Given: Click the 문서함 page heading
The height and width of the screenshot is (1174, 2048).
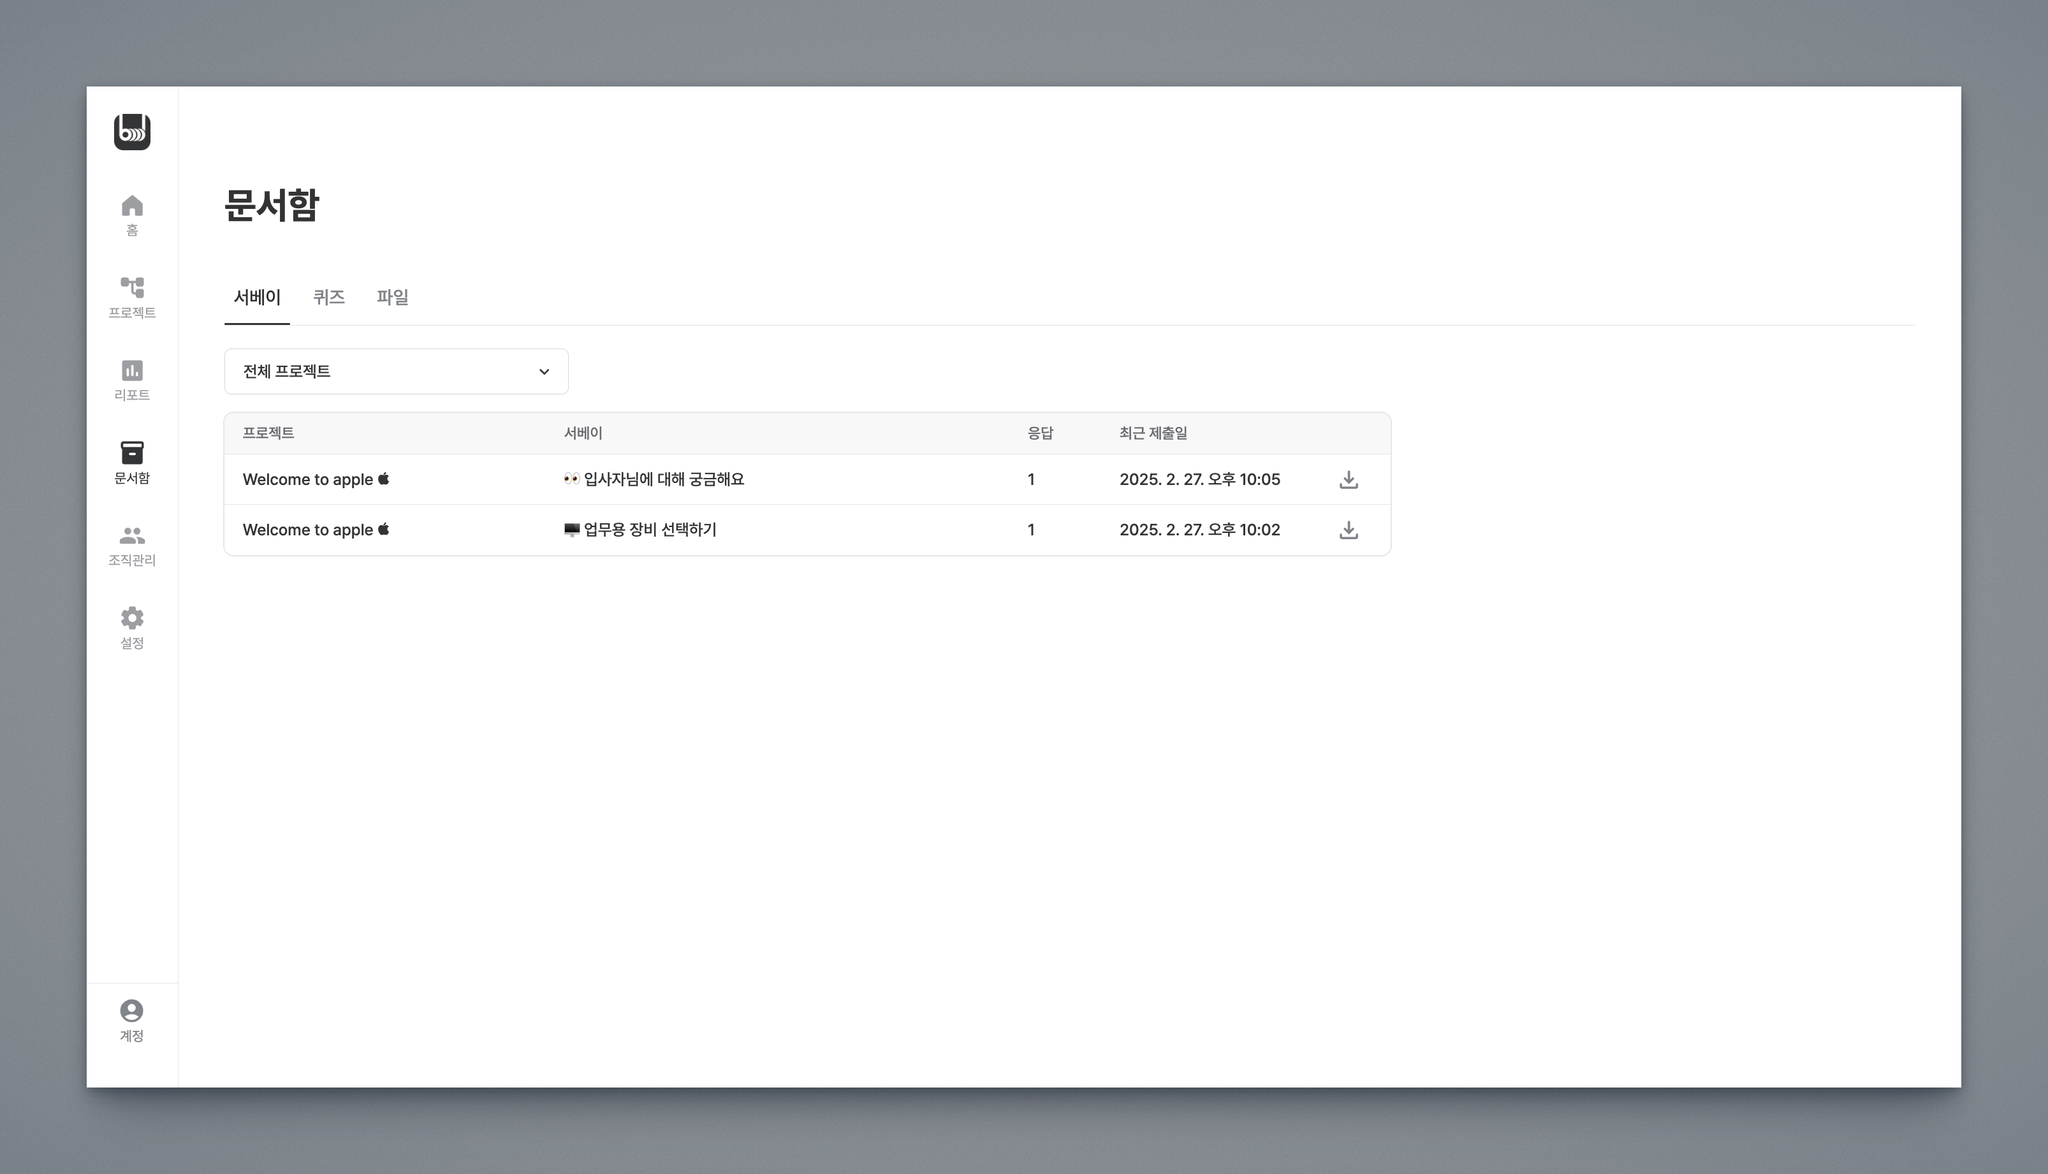Looking at the screenshot, I should coord(271,205).
